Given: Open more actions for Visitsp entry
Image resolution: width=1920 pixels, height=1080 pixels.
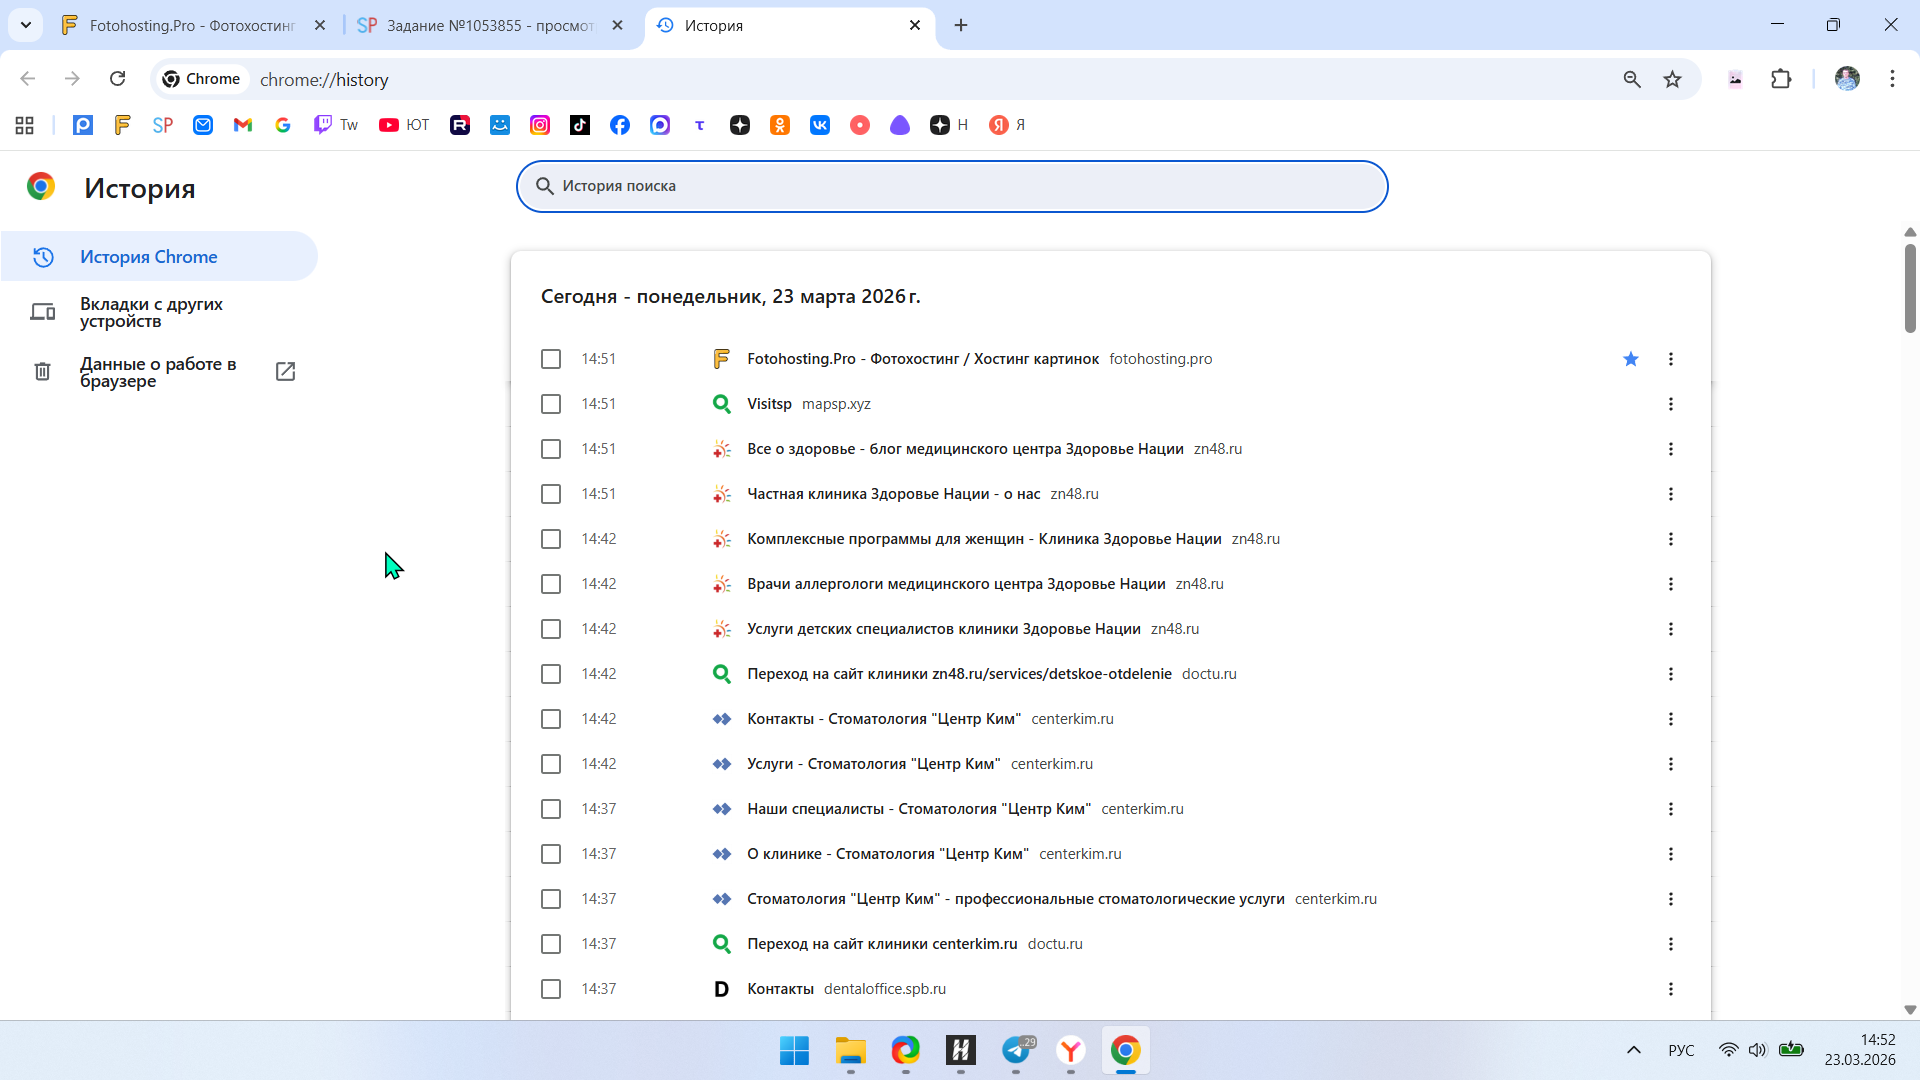Looking at the screenshot, I should (x=1671, y=404).
